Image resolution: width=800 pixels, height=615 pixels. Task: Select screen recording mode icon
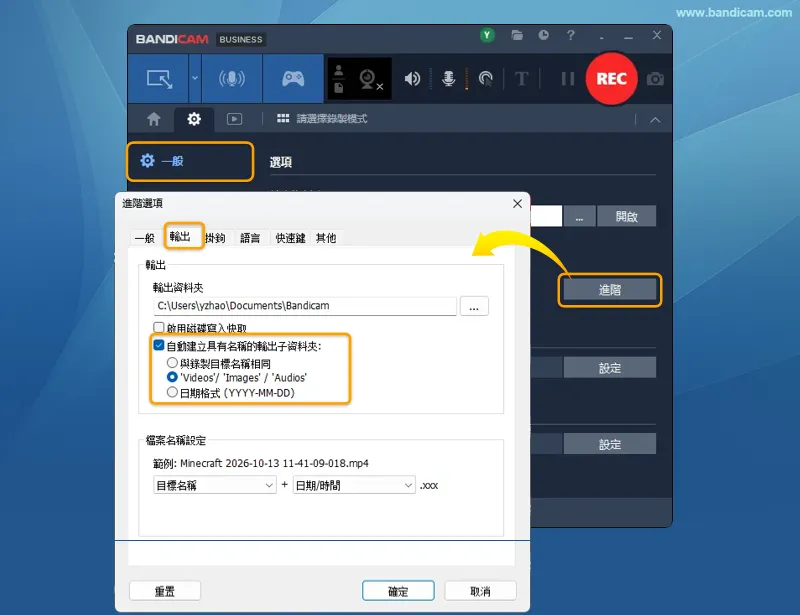point(159,79)
